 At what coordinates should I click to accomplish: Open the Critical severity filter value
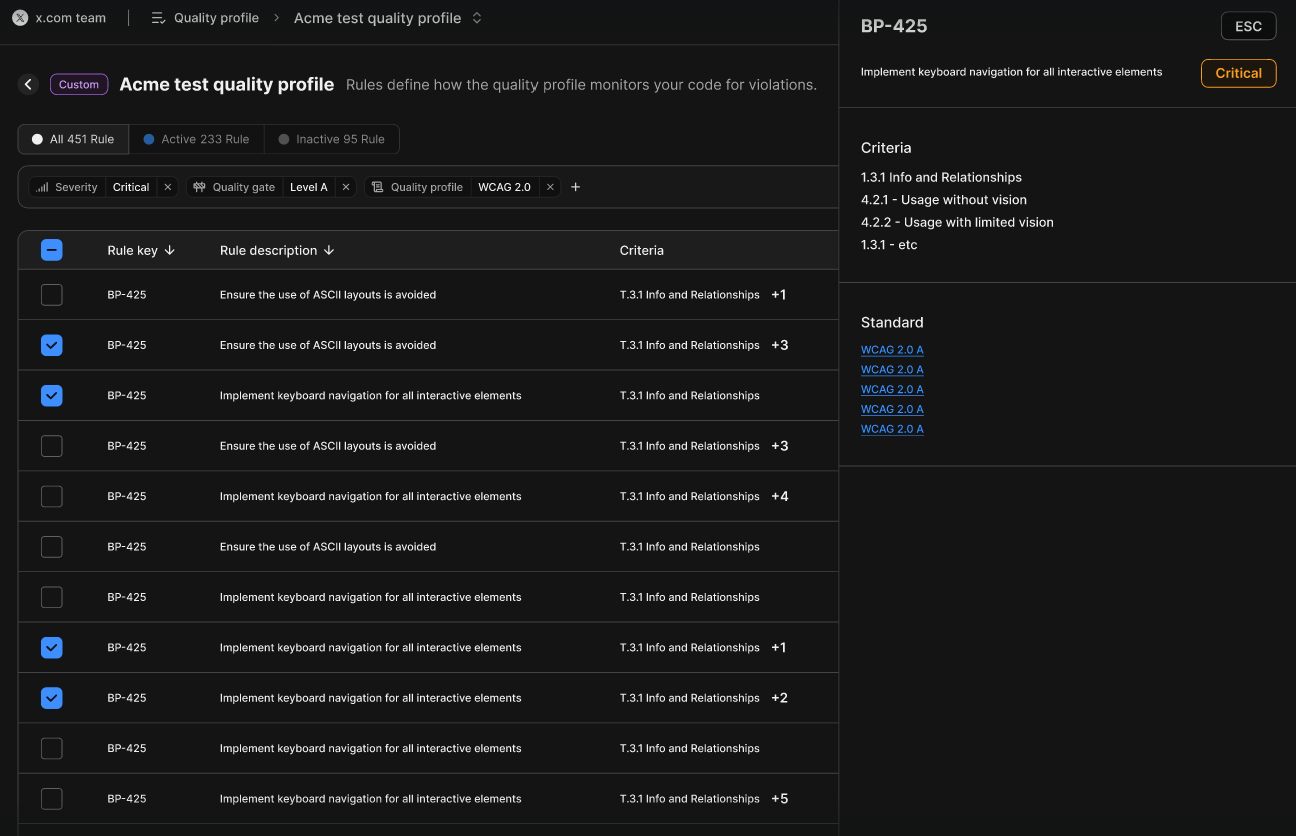click(x=131, y=187)
